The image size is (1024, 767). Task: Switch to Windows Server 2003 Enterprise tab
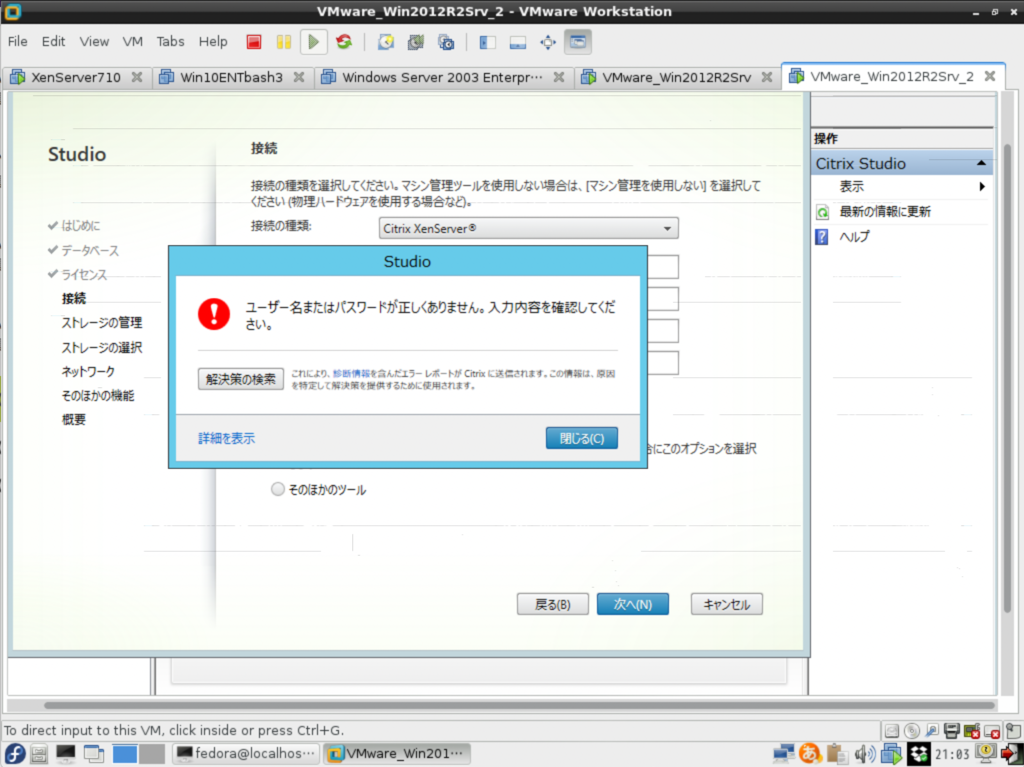(442, 77)
